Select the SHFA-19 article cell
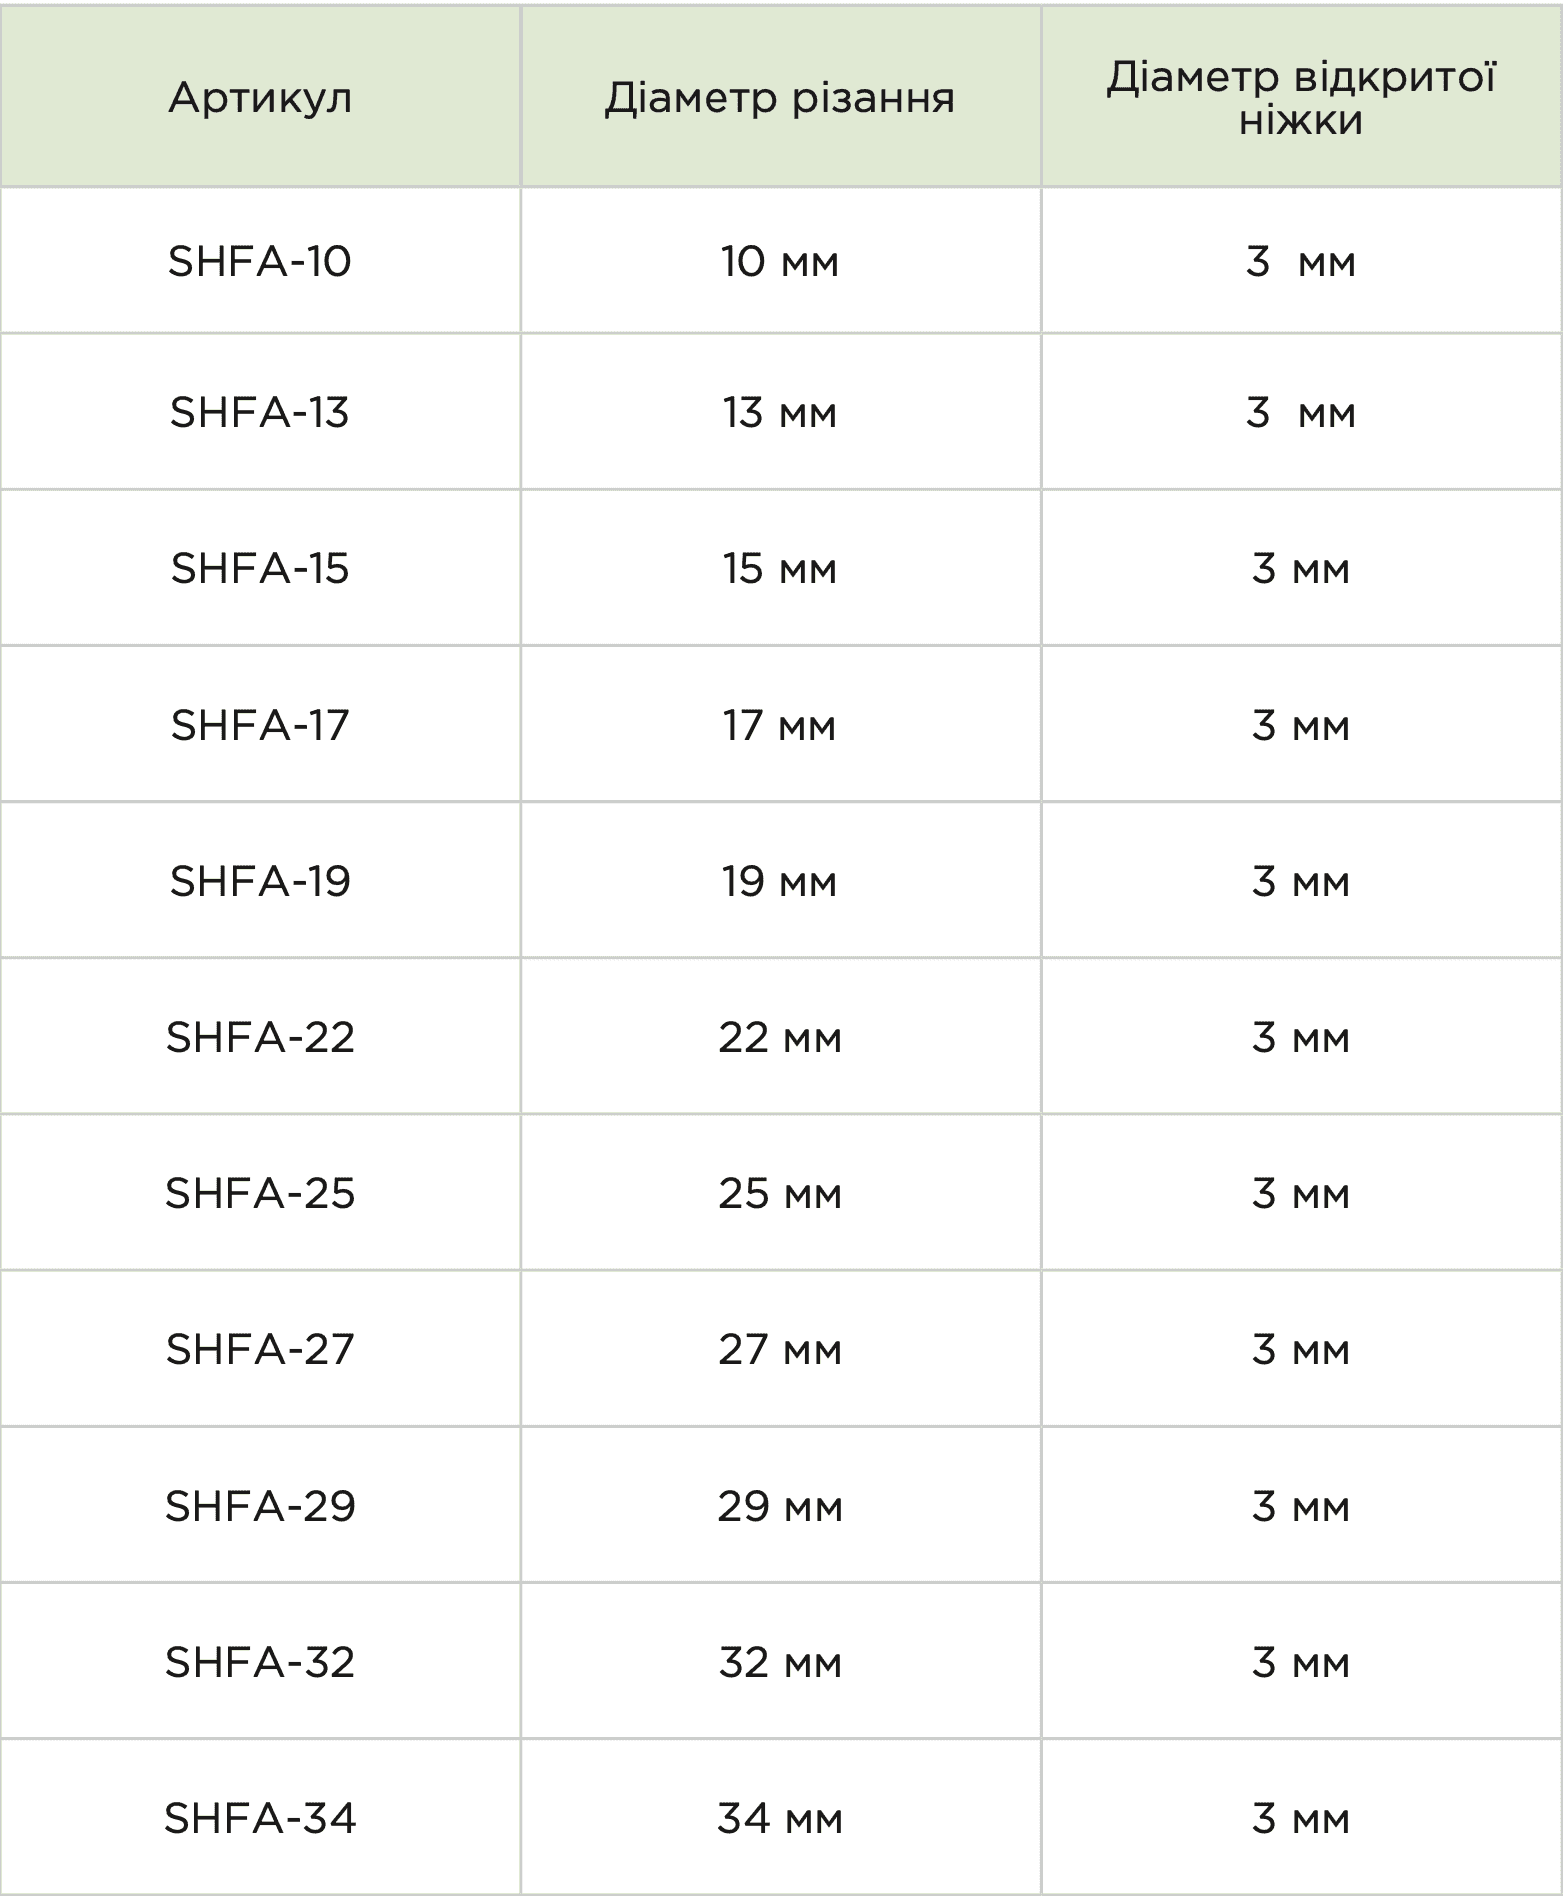The height and width of the screenshot is (1896, 1563). coord(260,880)
